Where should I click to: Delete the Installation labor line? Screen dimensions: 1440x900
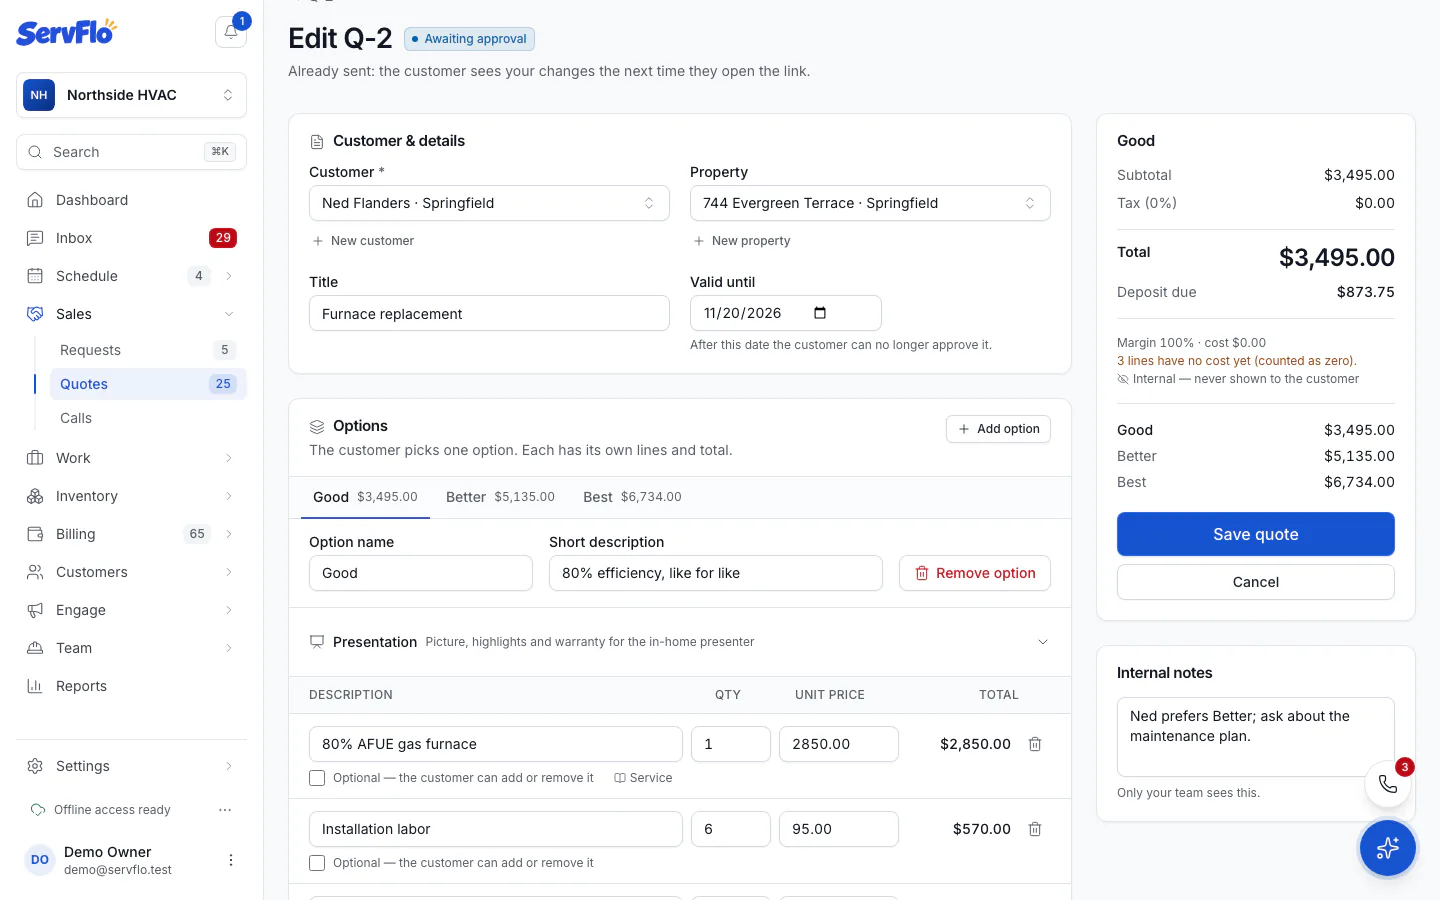tap(1035, 829)
